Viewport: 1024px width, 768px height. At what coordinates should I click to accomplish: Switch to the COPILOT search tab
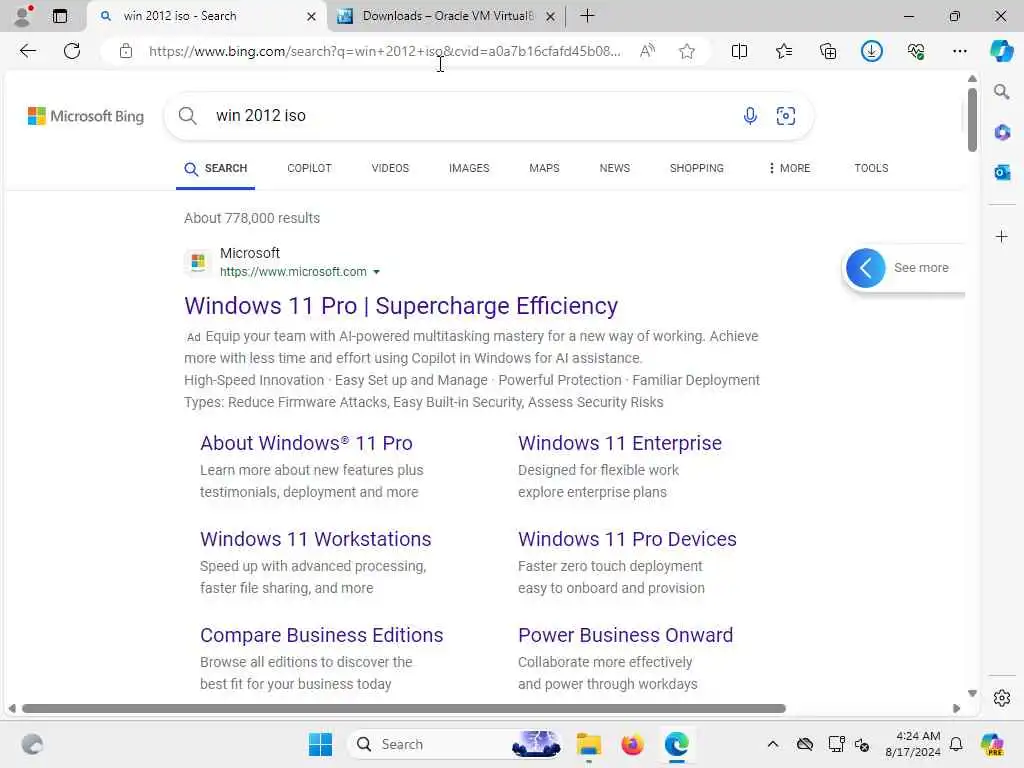tap(309, 168)
